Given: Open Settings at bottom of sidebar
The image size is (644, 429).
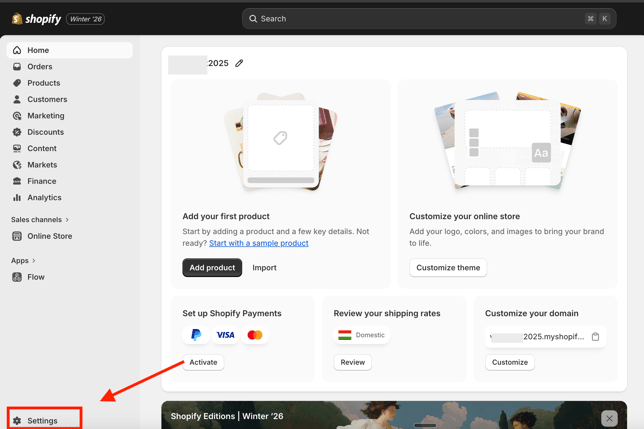Looking at the screenshot, I should tap(42, 420).
